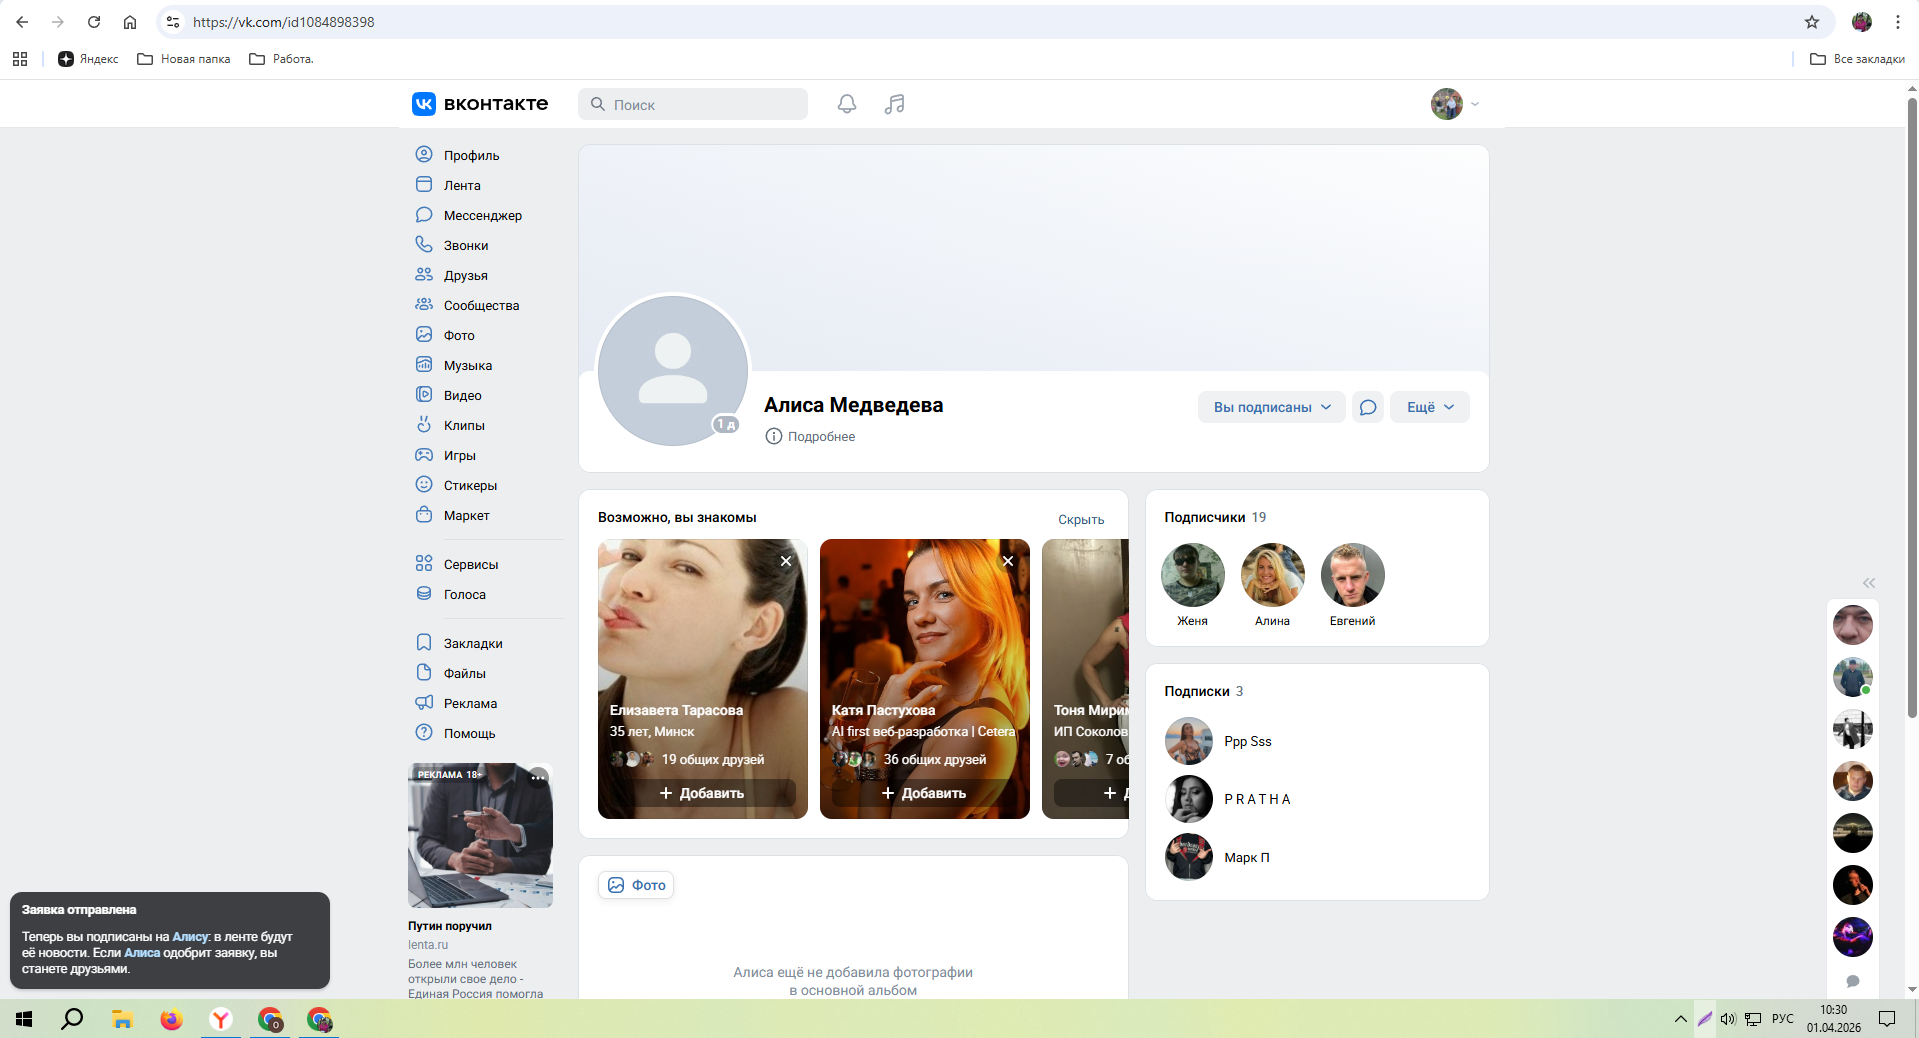Open the Windows notification center icon
This screenshot has width=1919, height=1038.
(1887, 1019)
